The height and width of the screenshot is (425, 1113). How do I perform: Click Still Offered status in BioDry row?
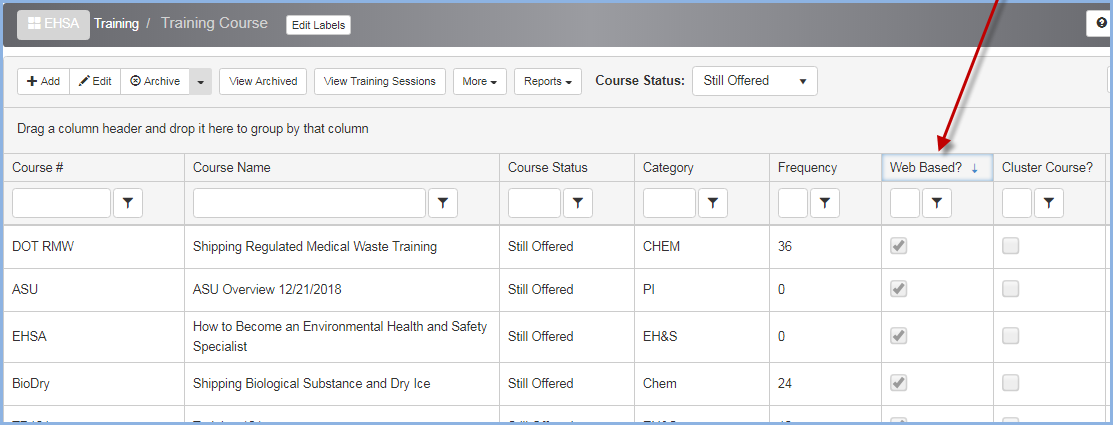click(541, 384)
